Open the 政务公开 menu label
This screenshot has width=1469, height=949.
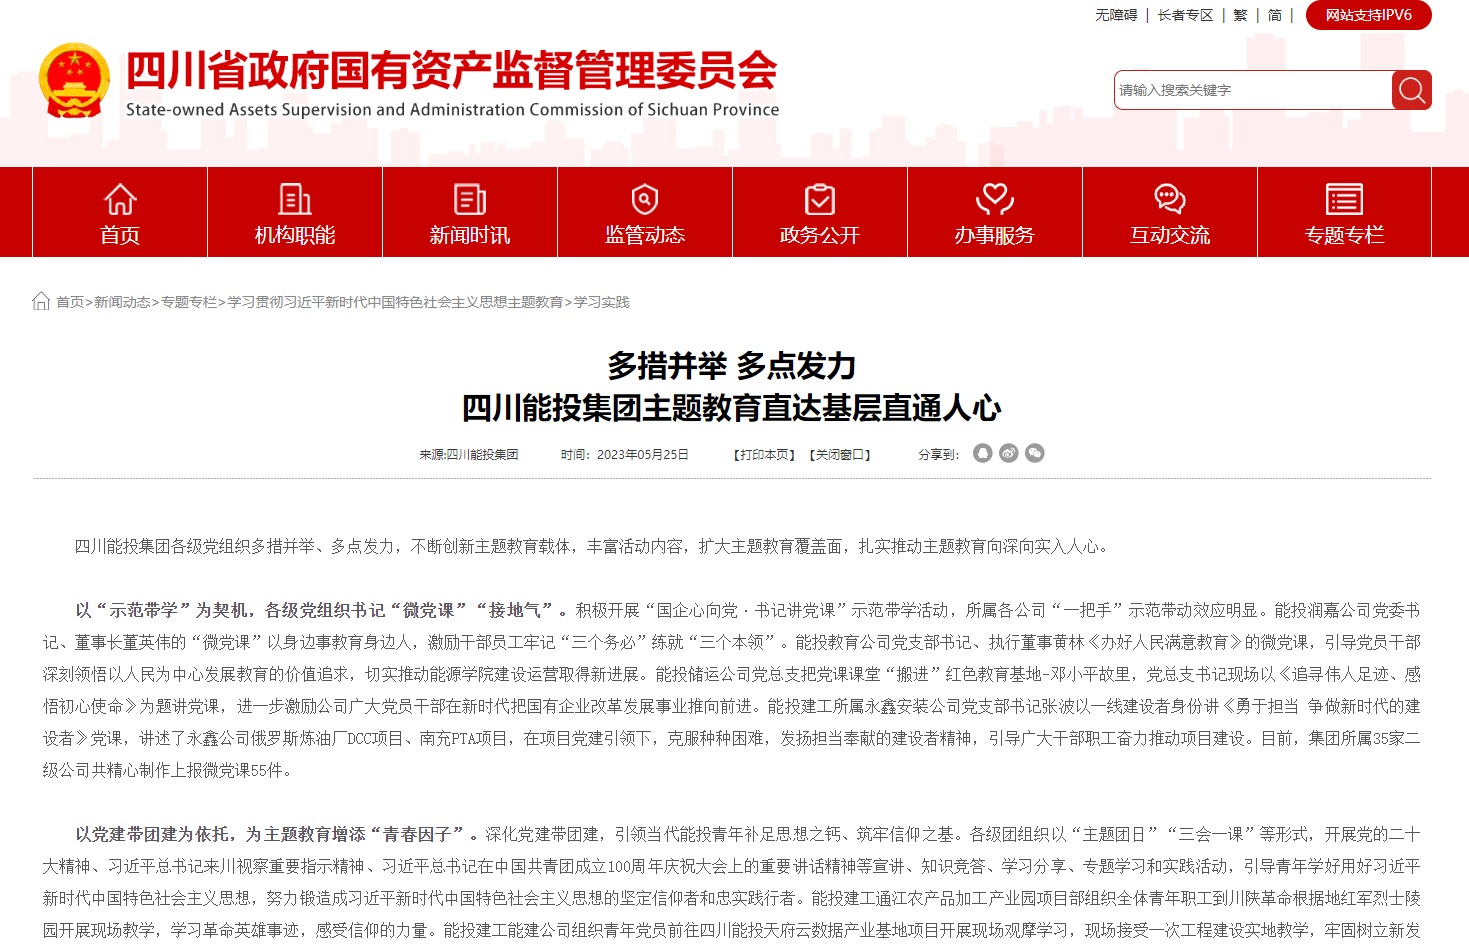pos(820,235)
